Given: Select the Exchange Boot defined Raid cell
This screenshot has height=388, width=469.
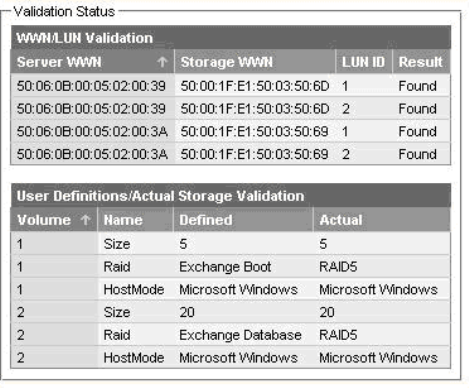Looking at the screenshot, I should pos(243,267).
